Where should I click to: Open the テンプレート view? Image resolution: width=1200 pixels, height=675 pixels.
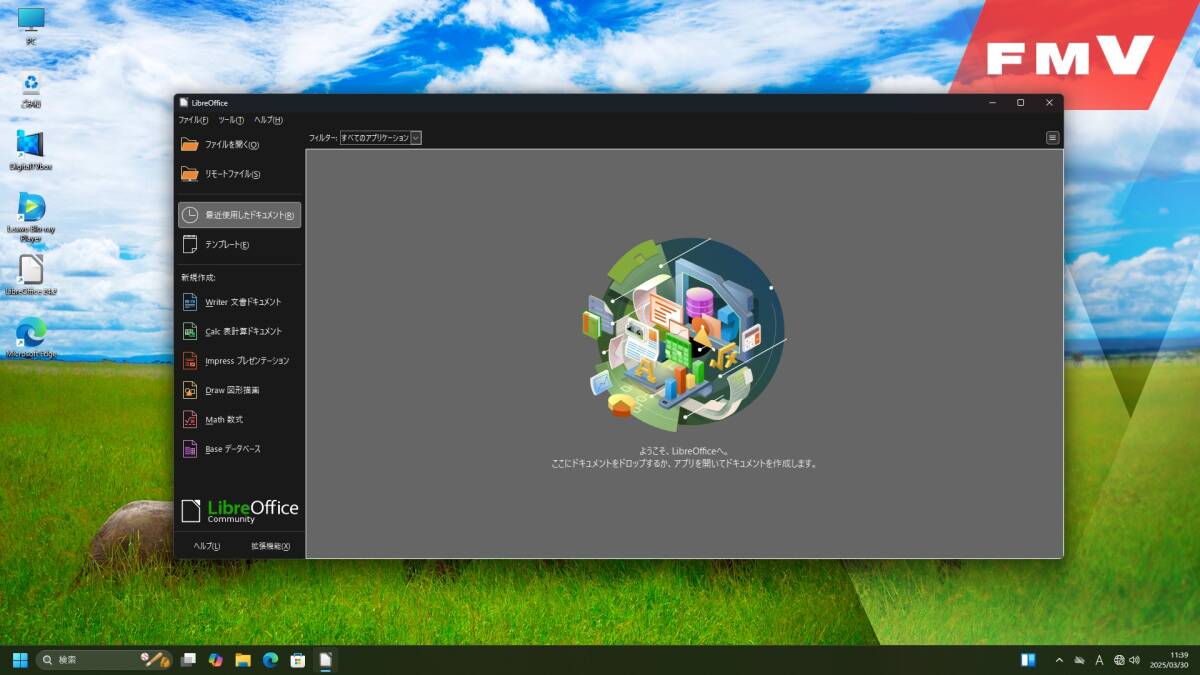coord(239,244)
